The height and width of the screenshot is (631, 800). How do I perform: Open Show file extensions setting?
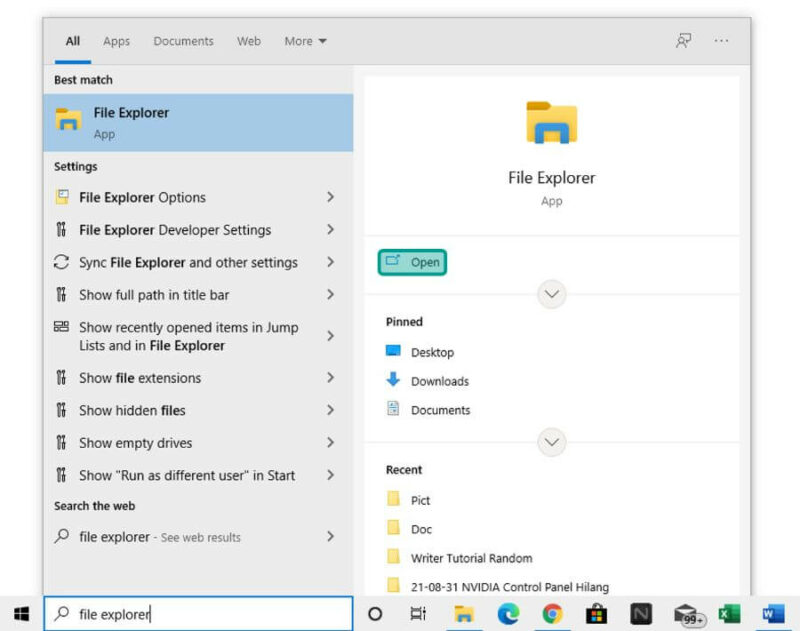[198, 377]
